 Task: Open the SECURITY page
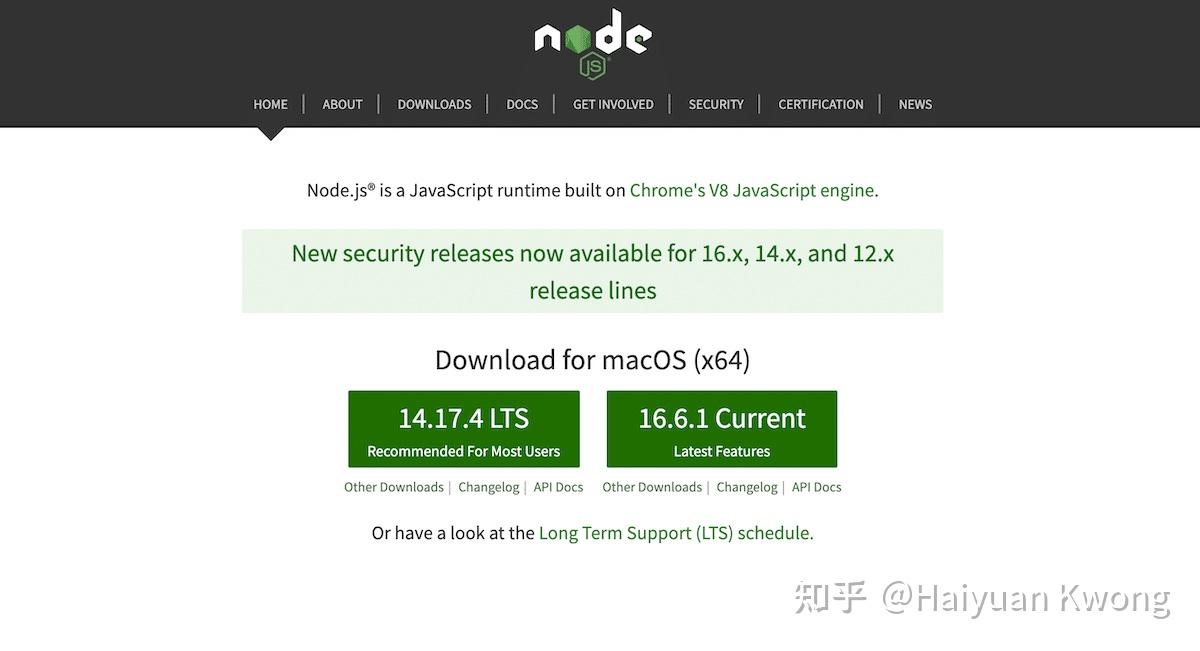tap(716, 104)
